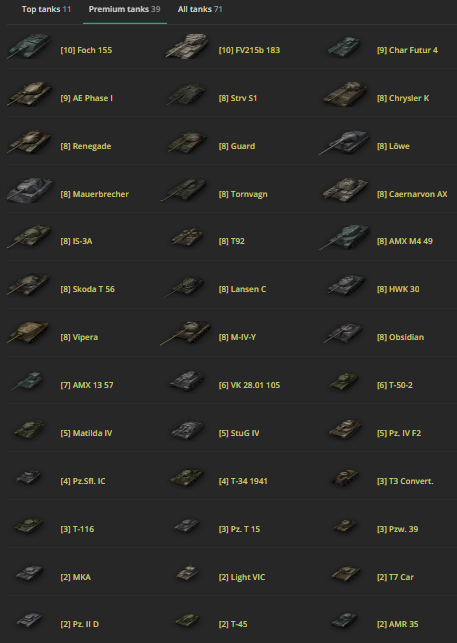Select the Premium tanks tab
457x643 pixels.
pyautogui.click(x=124, y=9)
